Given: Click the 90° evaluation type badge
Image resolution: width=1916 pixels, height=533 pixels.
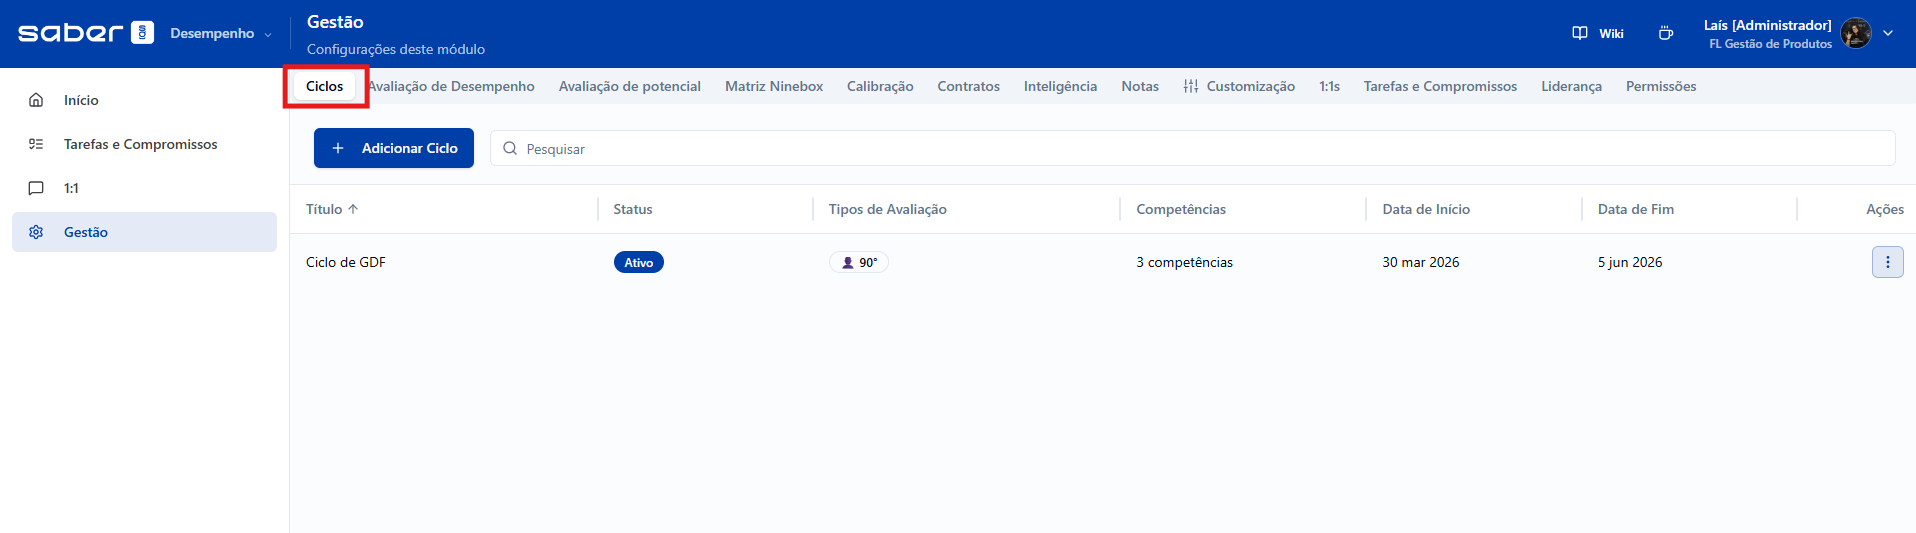Looking at the screenshot, I should point(859,262).
